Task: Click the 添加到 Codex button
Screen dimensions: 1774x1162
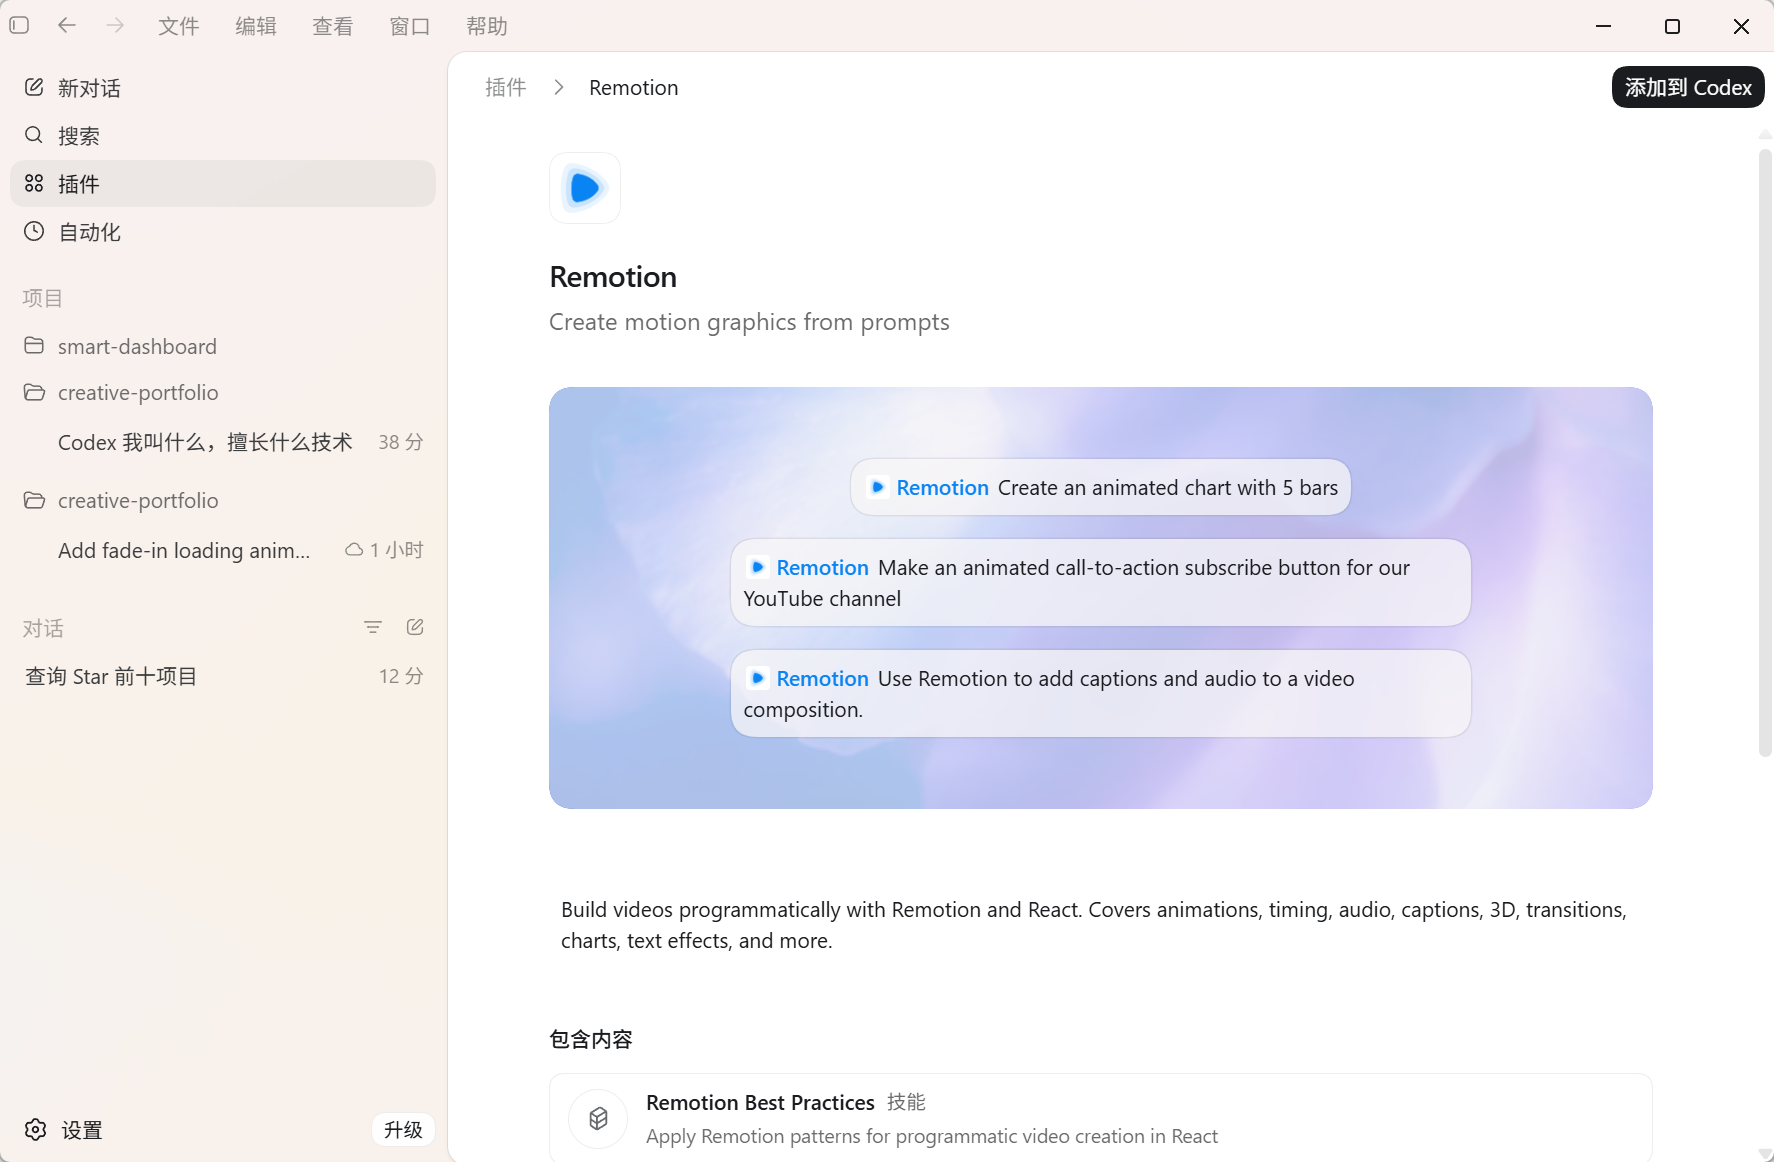Action: (x=1688, y=87)
